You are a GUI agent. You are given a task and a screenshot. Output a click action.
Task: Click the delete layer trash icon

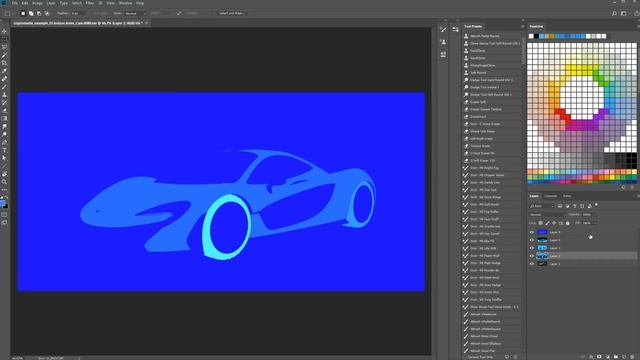pos(632,357)
